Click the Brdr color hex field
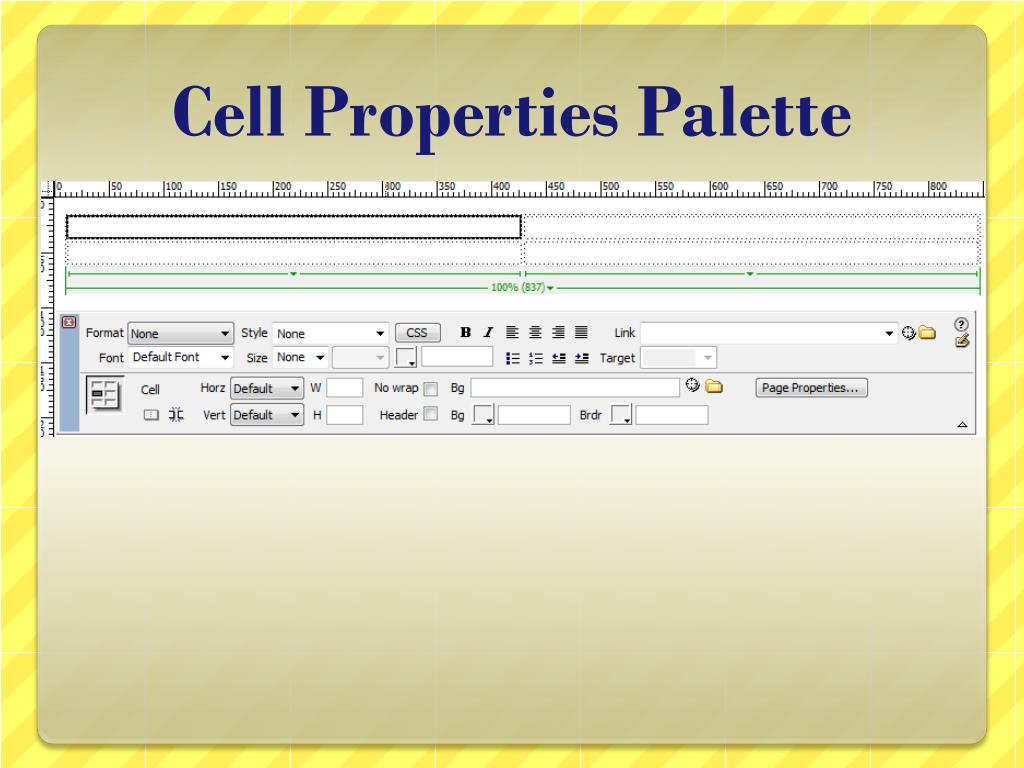The height and width of the screenshot is (768, 1024). pyautogui.click(x=672, y=415)
